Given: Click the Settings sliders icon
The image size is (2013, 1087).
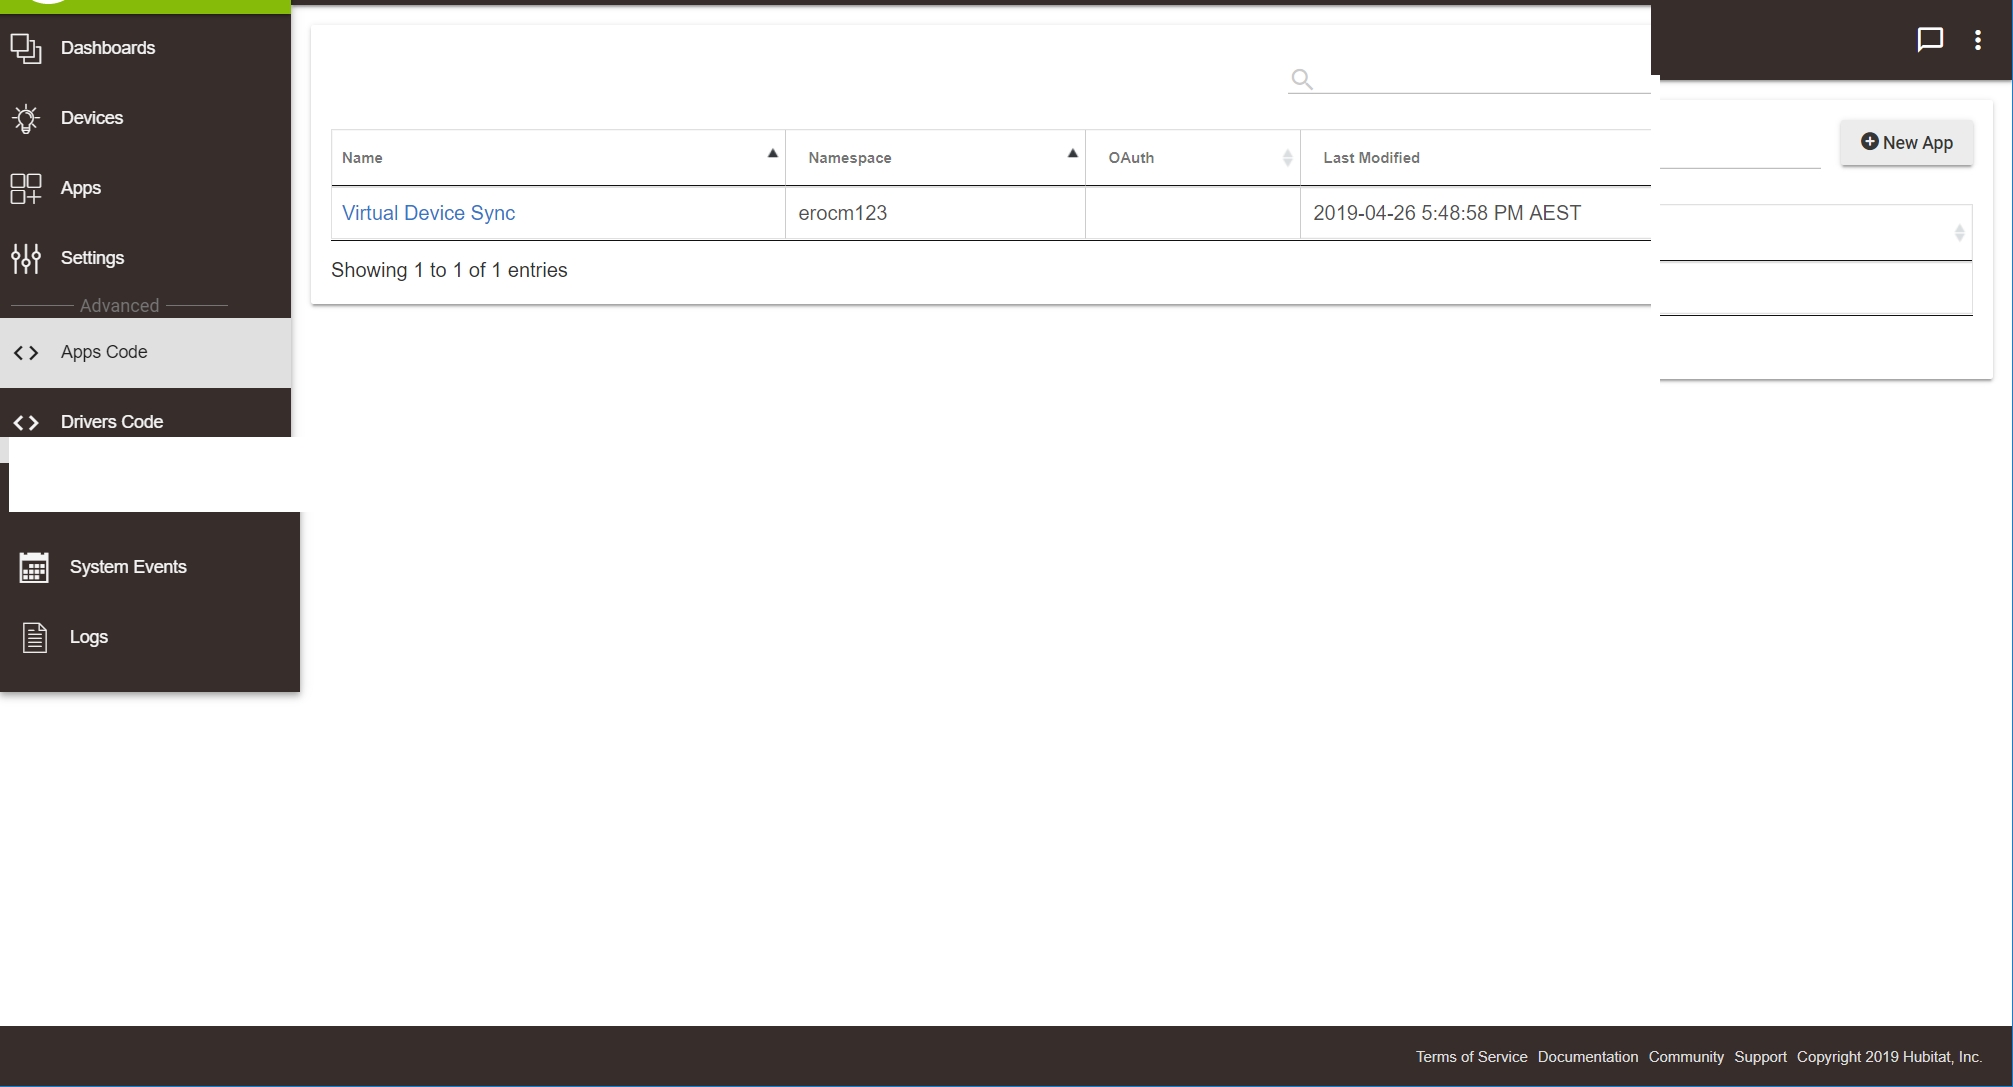Looking at the screenshot, I should [x=26, y=258].
